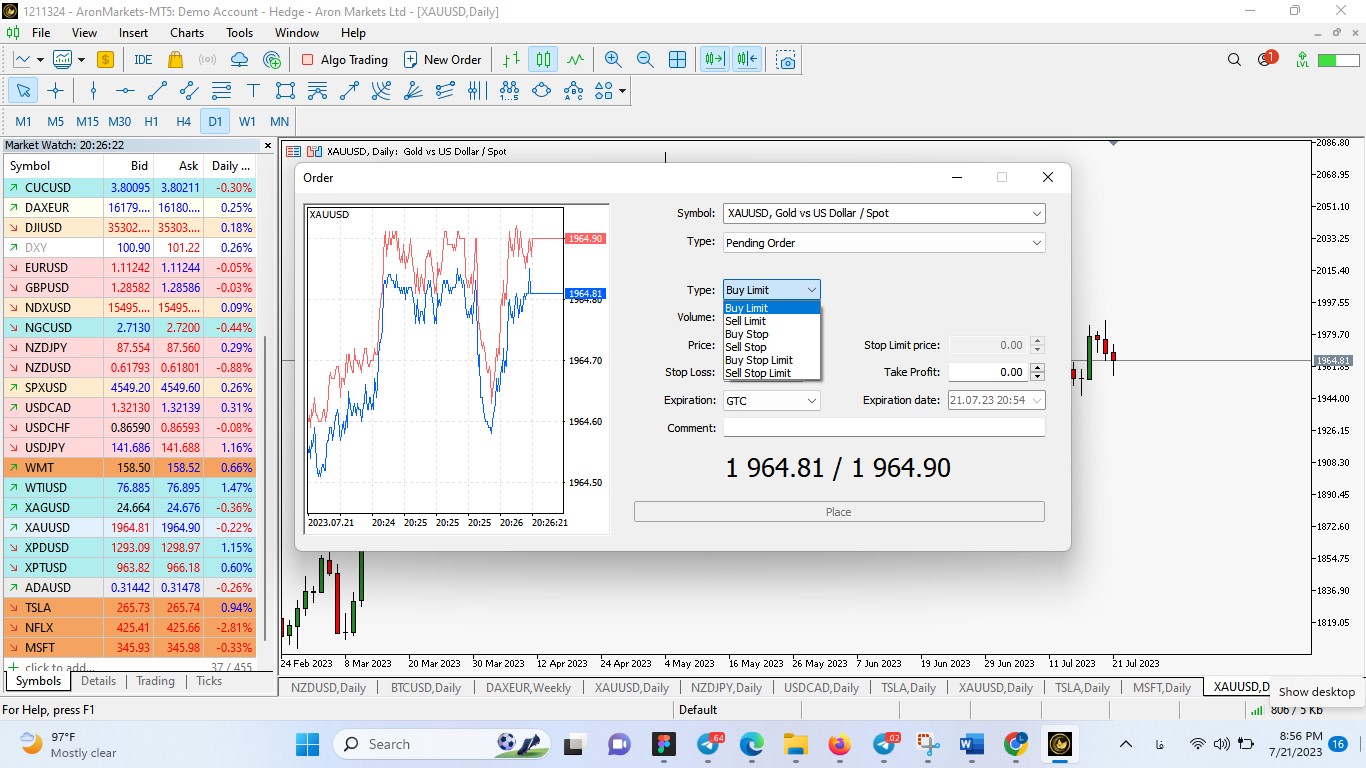Switch to the W1 timeframe
Image resolution: width=1366 pixels, height=768 pixels.
(247, 121)
